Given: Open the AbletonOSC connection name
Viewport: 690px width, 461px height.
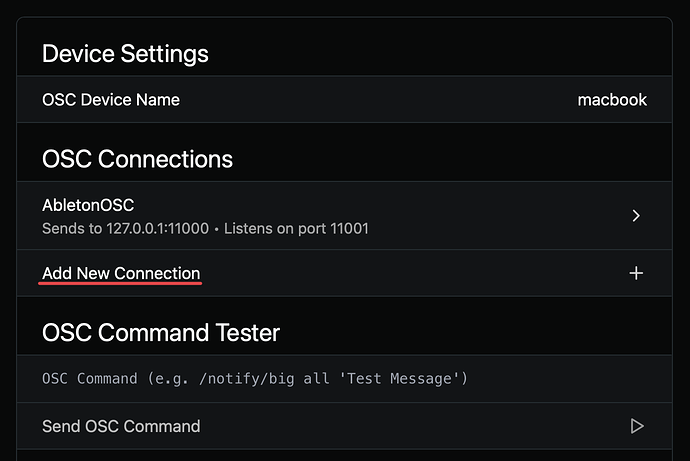Looking at the screenshot, I should (88, 205).
